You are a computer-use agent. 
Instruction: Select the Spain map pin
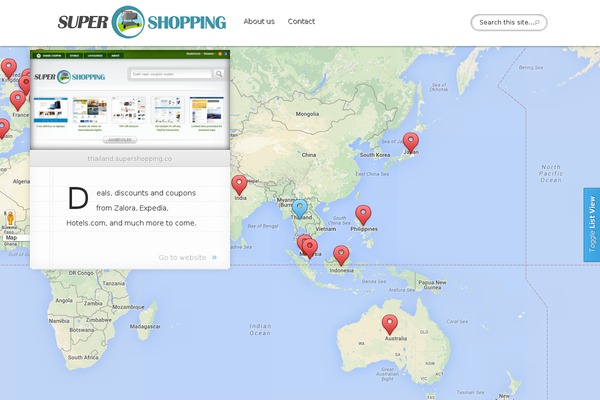(x=3, y=129)
